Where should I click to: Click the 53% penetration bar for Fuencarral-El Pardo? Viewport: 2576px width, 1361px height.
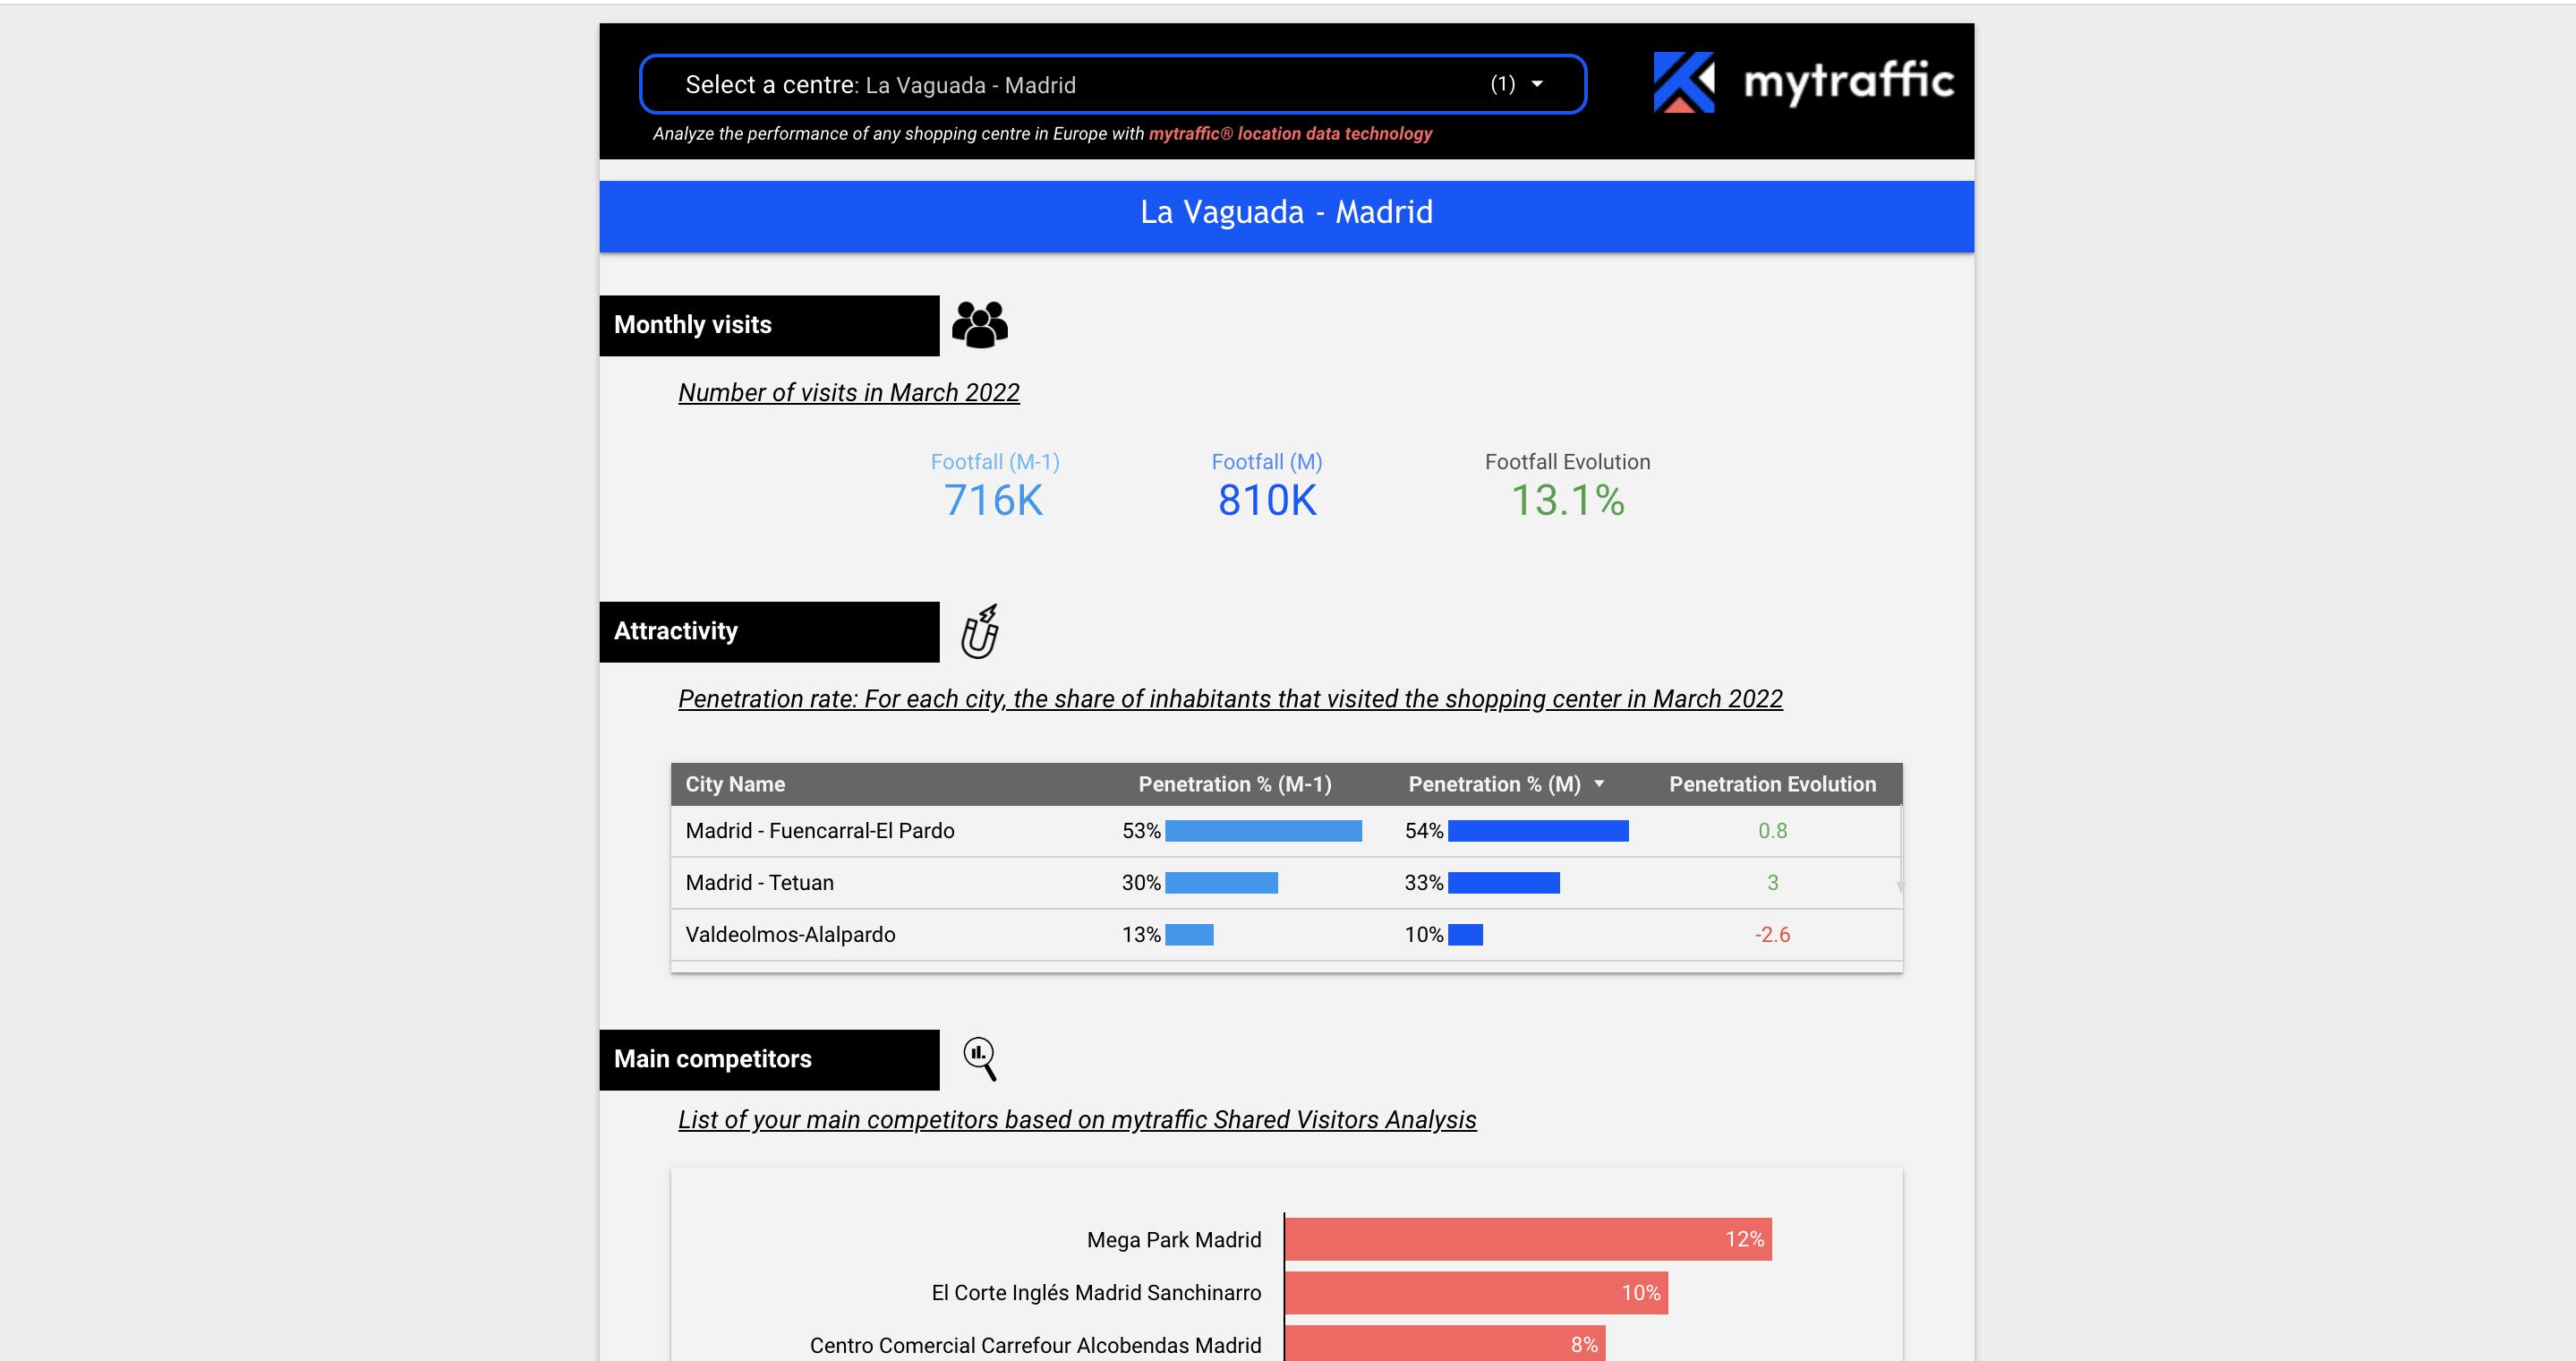click(x=1263, y=831)
